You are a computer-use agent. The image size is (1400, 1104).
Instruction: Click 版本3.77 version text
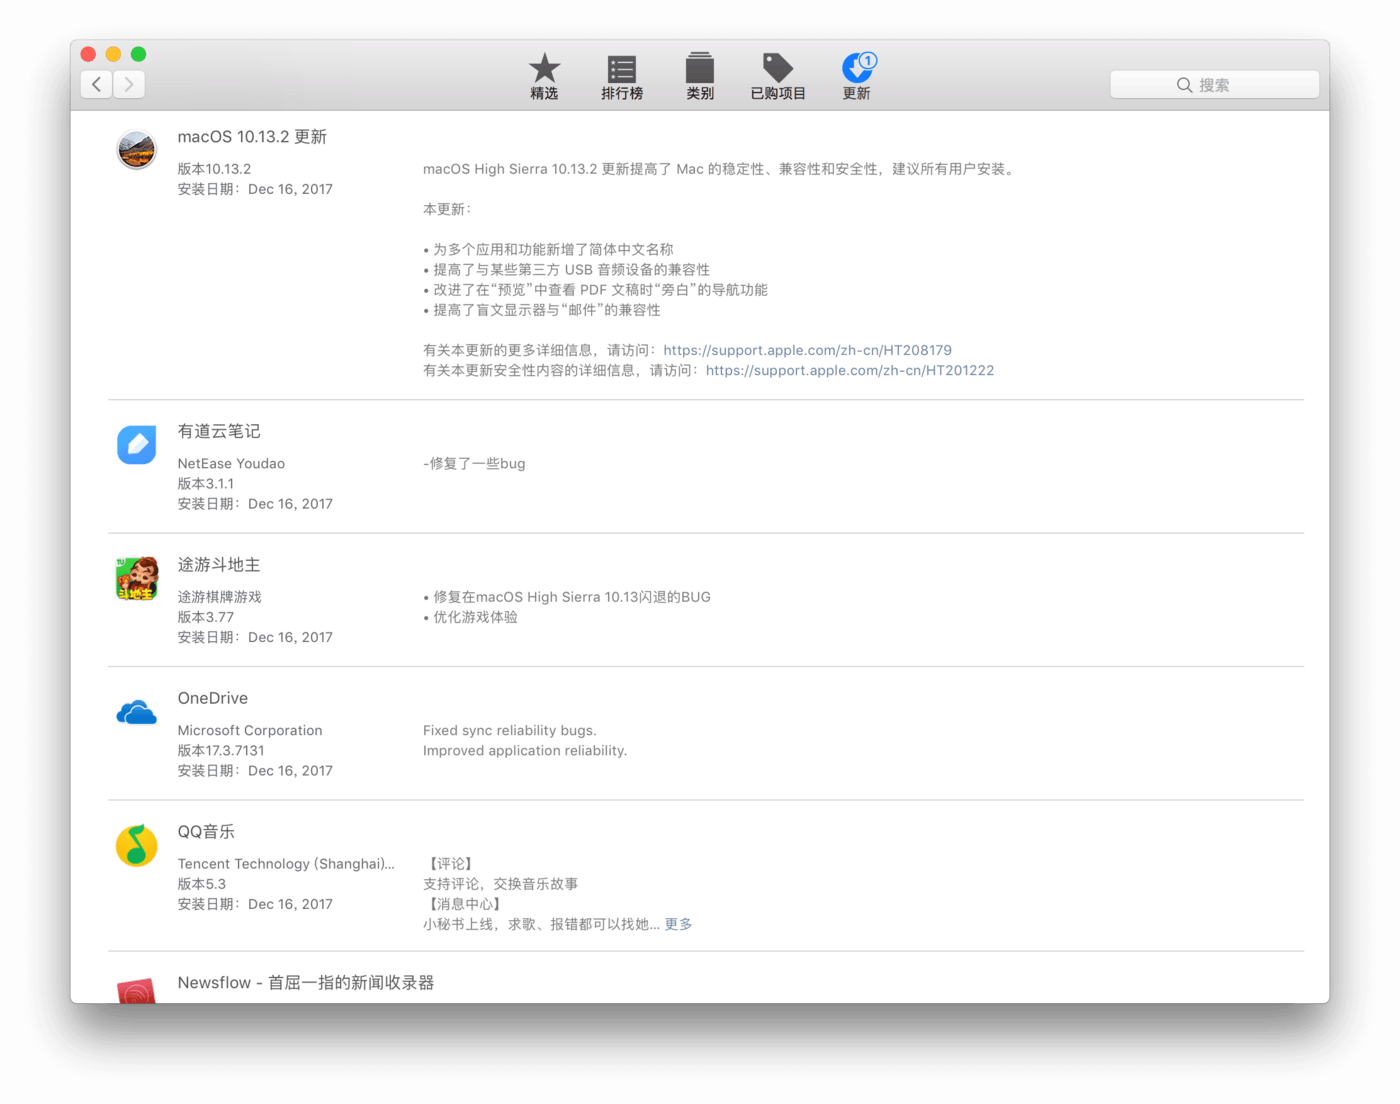tap(206, 617)
